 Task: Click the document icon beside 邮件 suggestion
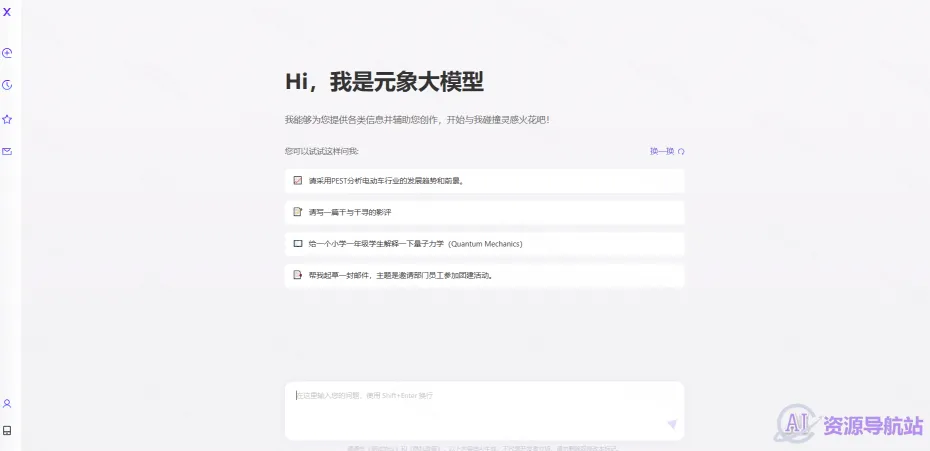298,275
